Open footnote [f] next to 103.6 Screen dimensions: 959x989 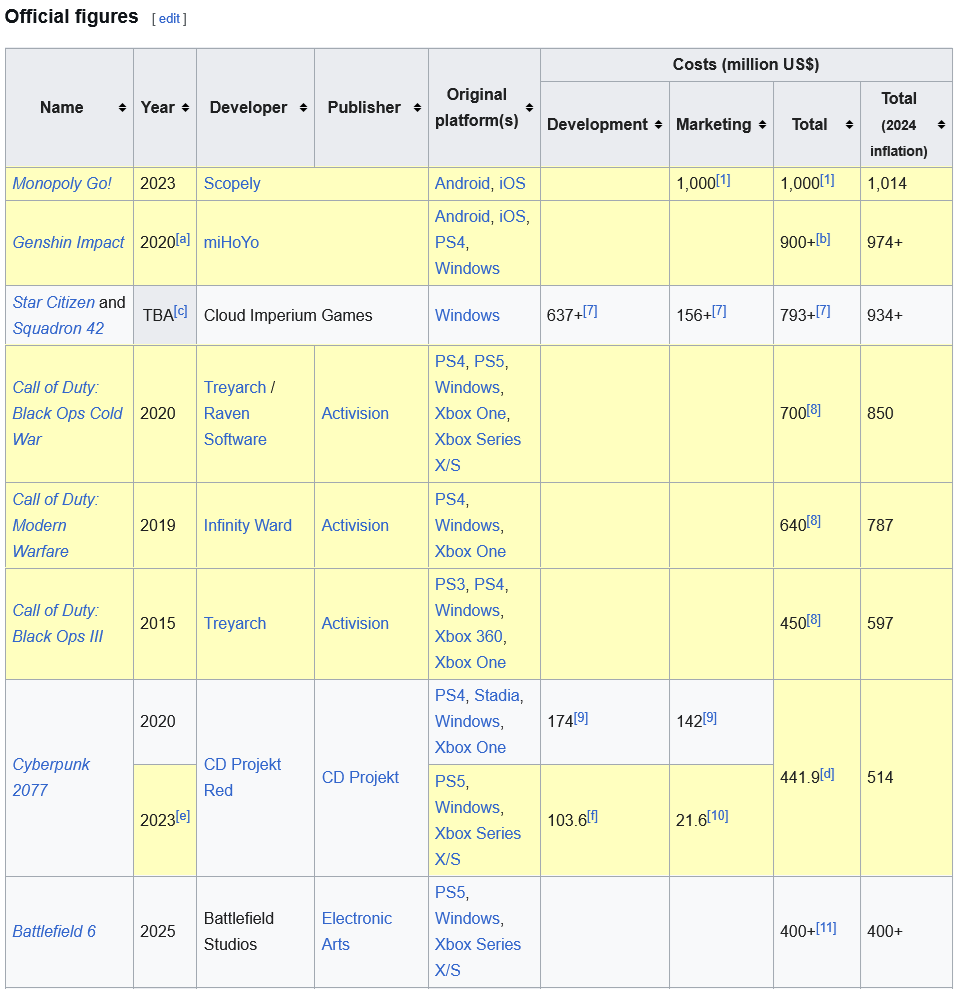[592, 816]
